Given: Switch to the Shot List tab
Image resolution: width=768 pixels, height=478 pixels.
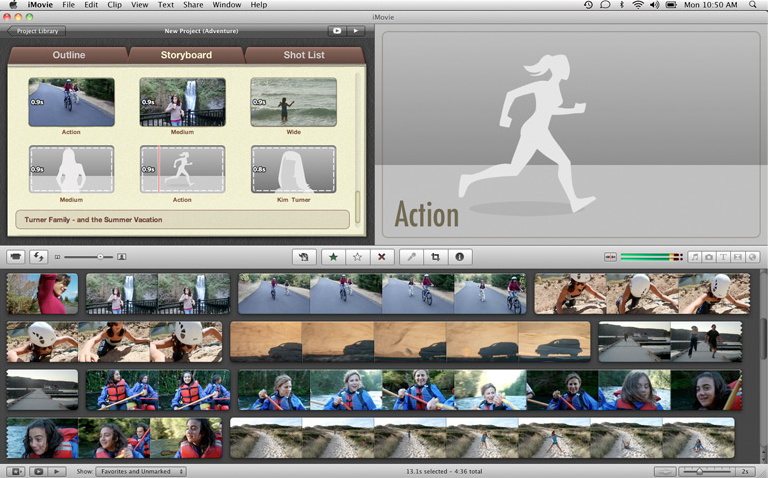Looking at the screenshot, I should [x=303, y=55].
